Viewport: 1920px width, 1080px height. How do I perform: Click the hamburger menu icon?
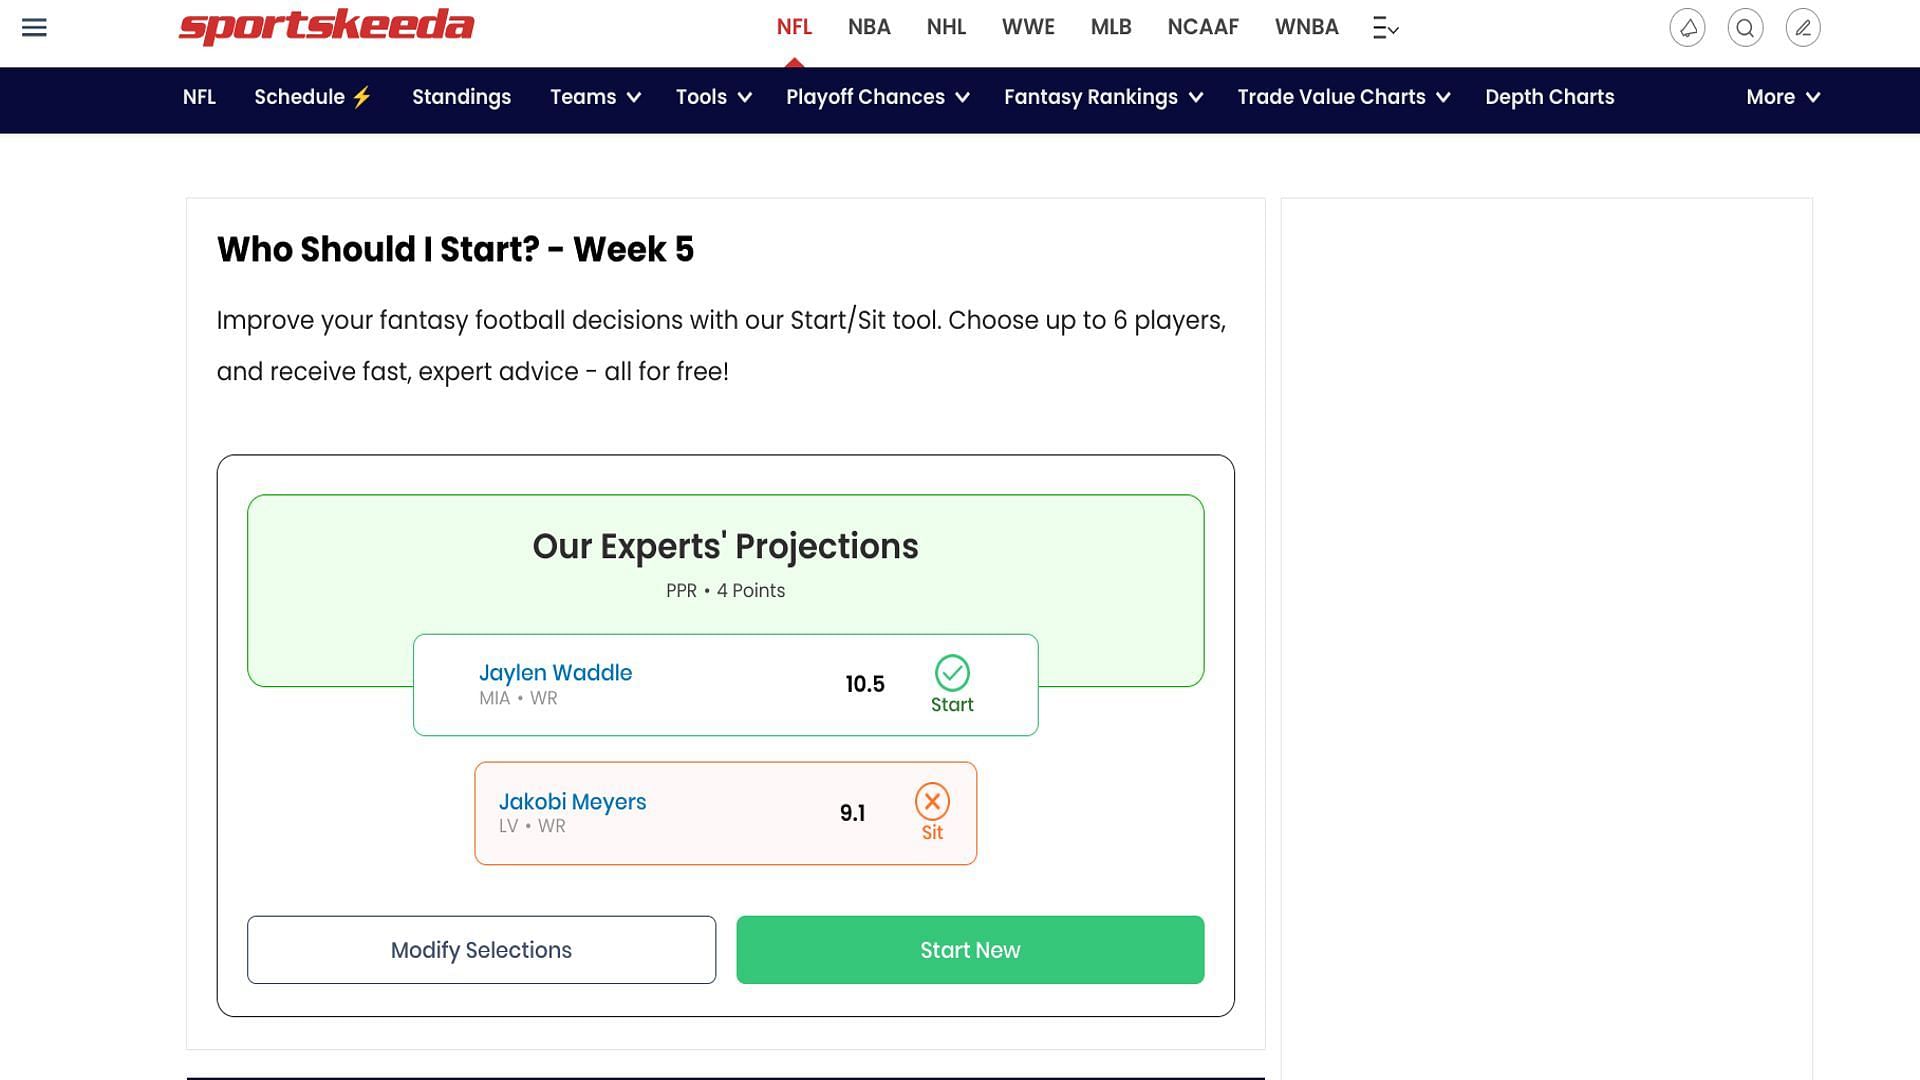pyautogui.click(x=34, y=26)
